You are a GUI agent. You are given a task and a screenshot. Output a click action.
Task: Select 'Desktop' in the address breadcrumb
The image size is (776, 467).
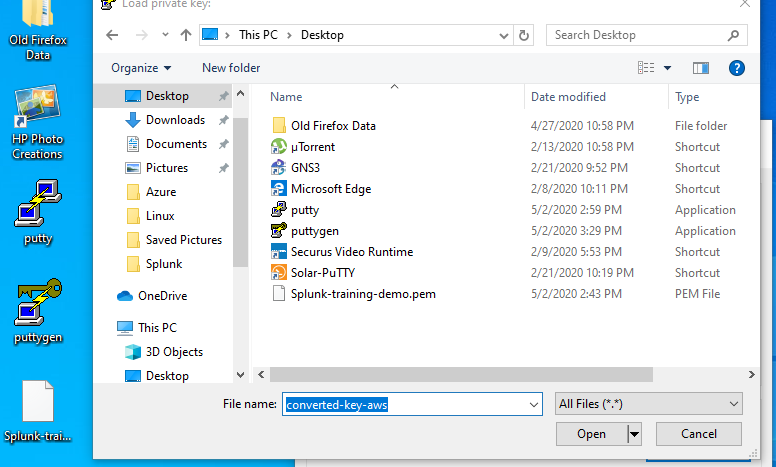click(x=322, y=35)
